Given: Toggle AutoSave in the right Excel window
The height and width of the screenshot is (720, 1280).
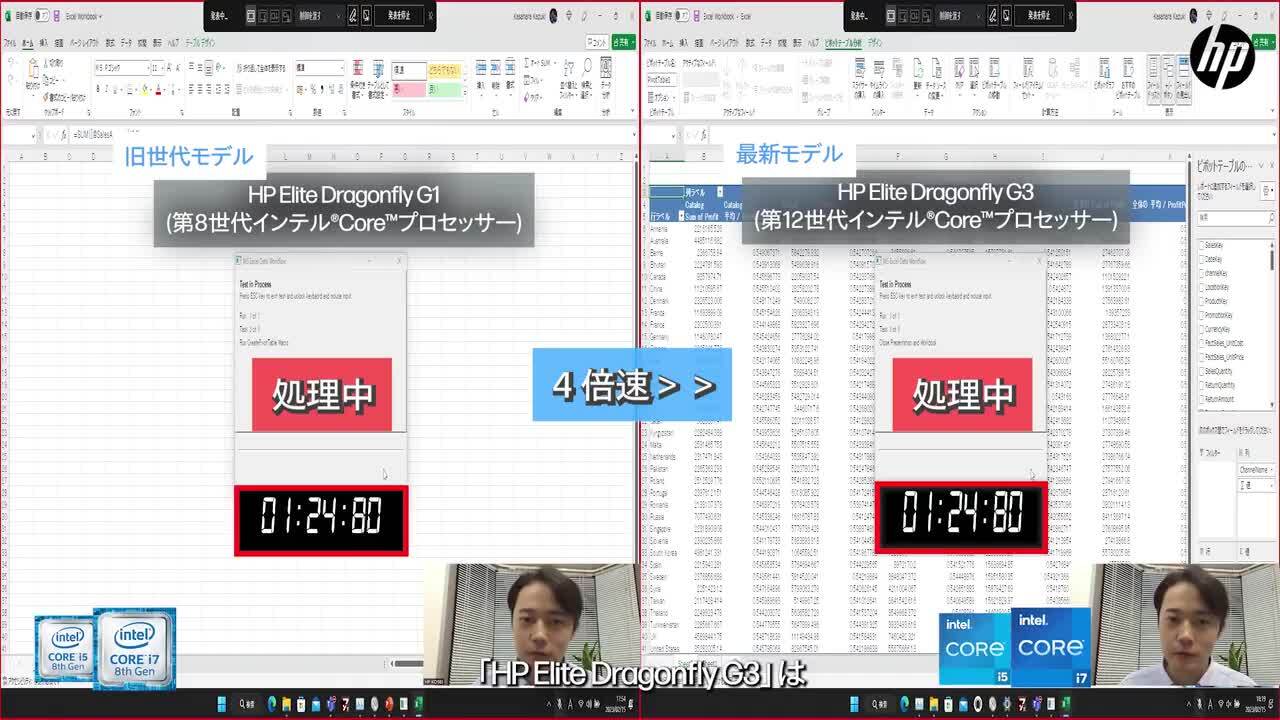Looking at the screenshot, I should click(x=683, y=16).
